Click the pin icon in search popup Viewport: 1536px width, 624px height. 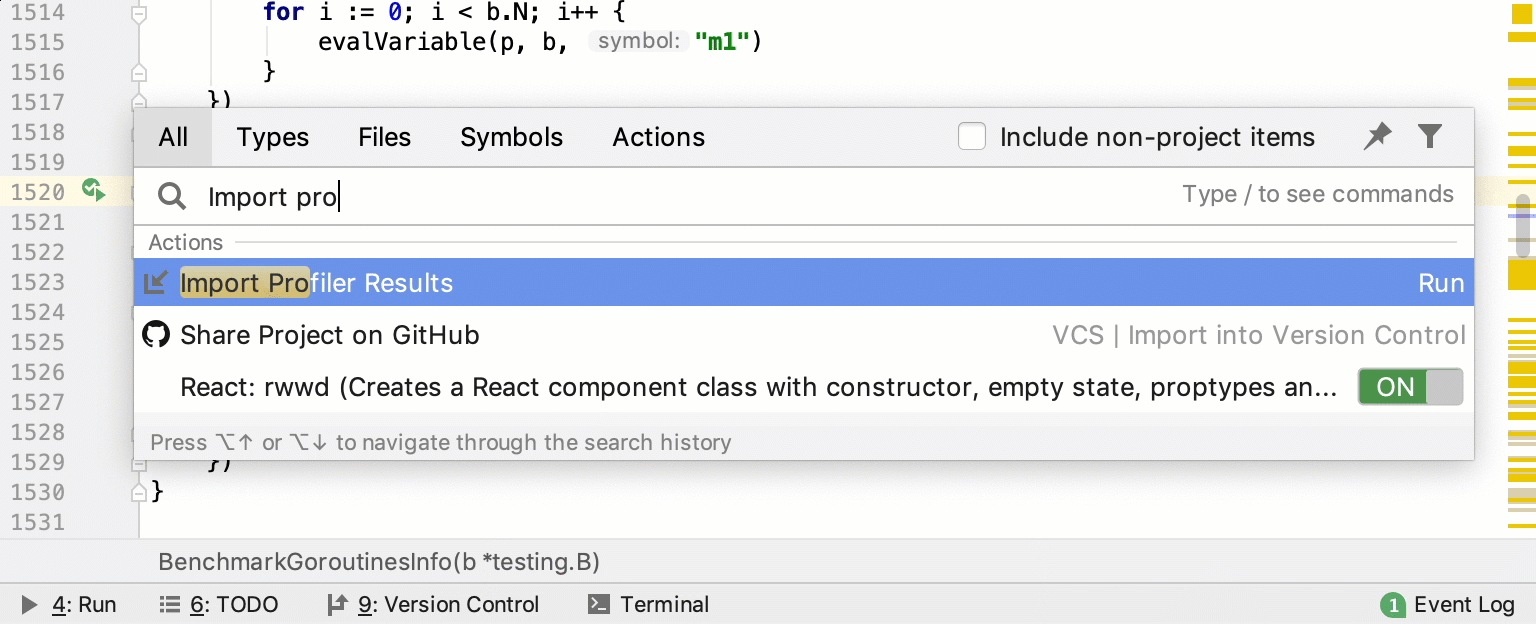click(x=1377, y=136)
